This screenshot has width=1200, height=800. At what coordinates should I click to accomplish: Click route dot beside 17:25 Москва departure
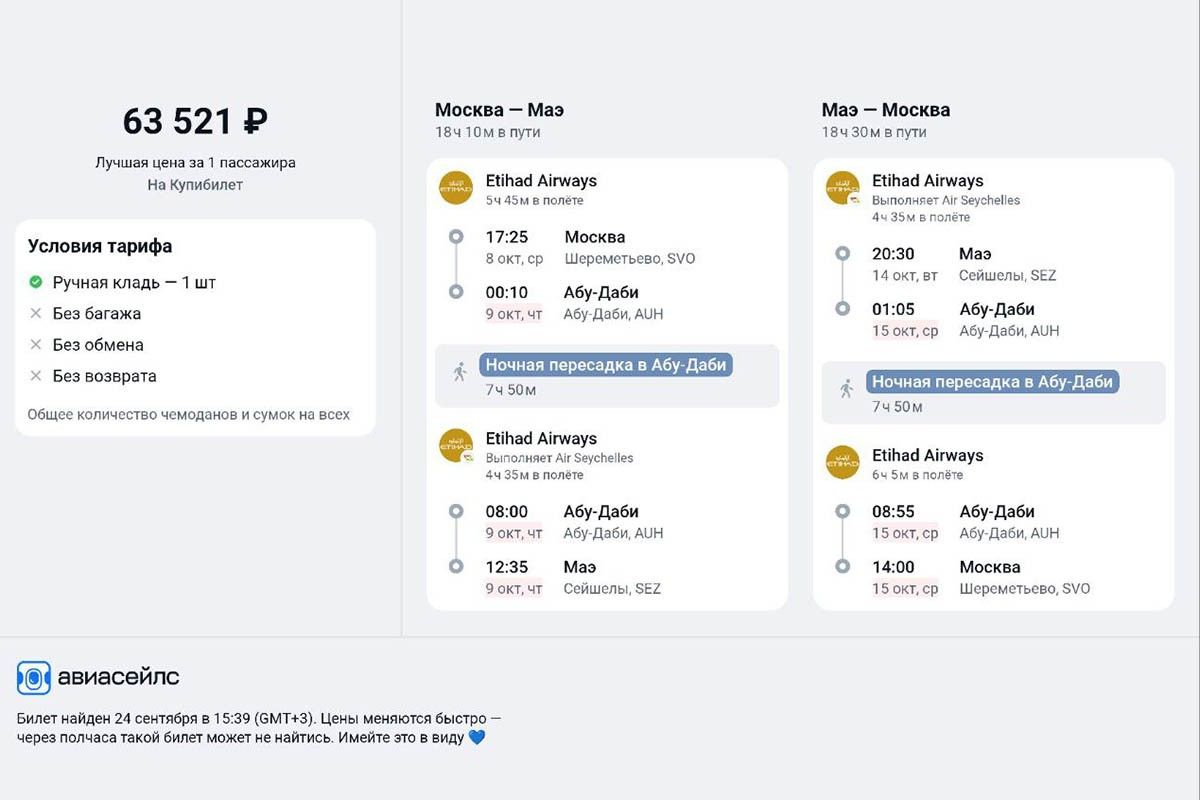(456, 237)
